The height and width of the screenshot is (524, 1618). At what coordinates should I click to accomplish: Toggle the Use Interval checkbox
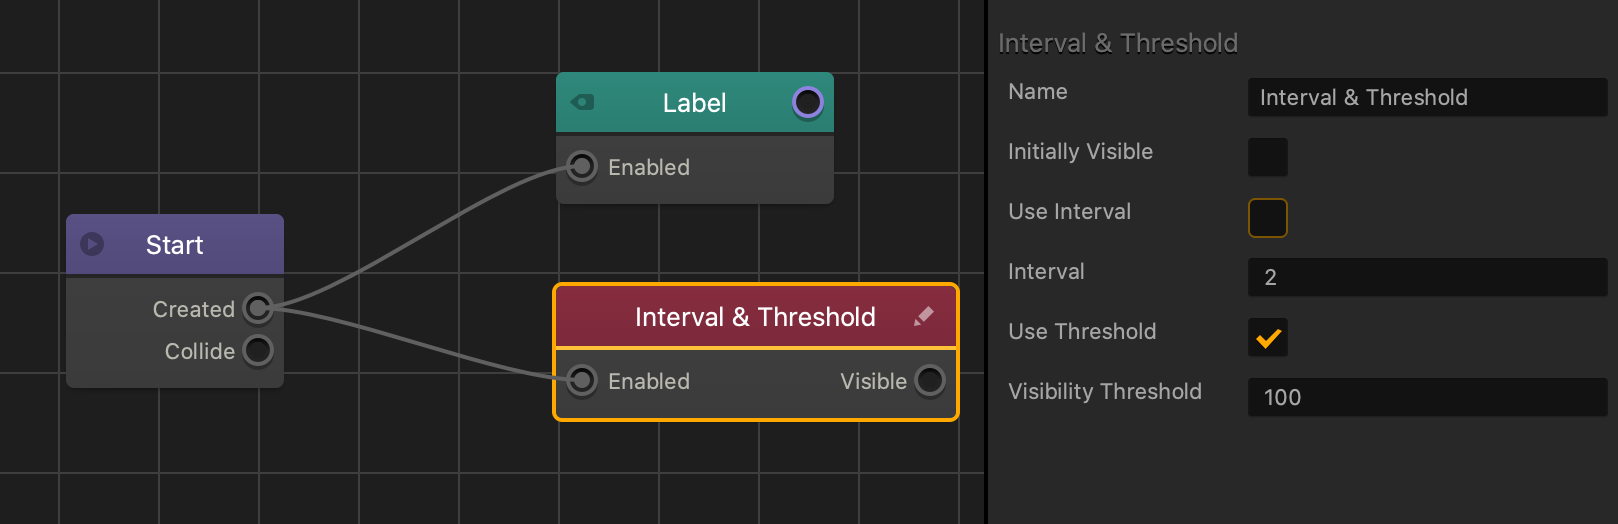pos(1267,217)
